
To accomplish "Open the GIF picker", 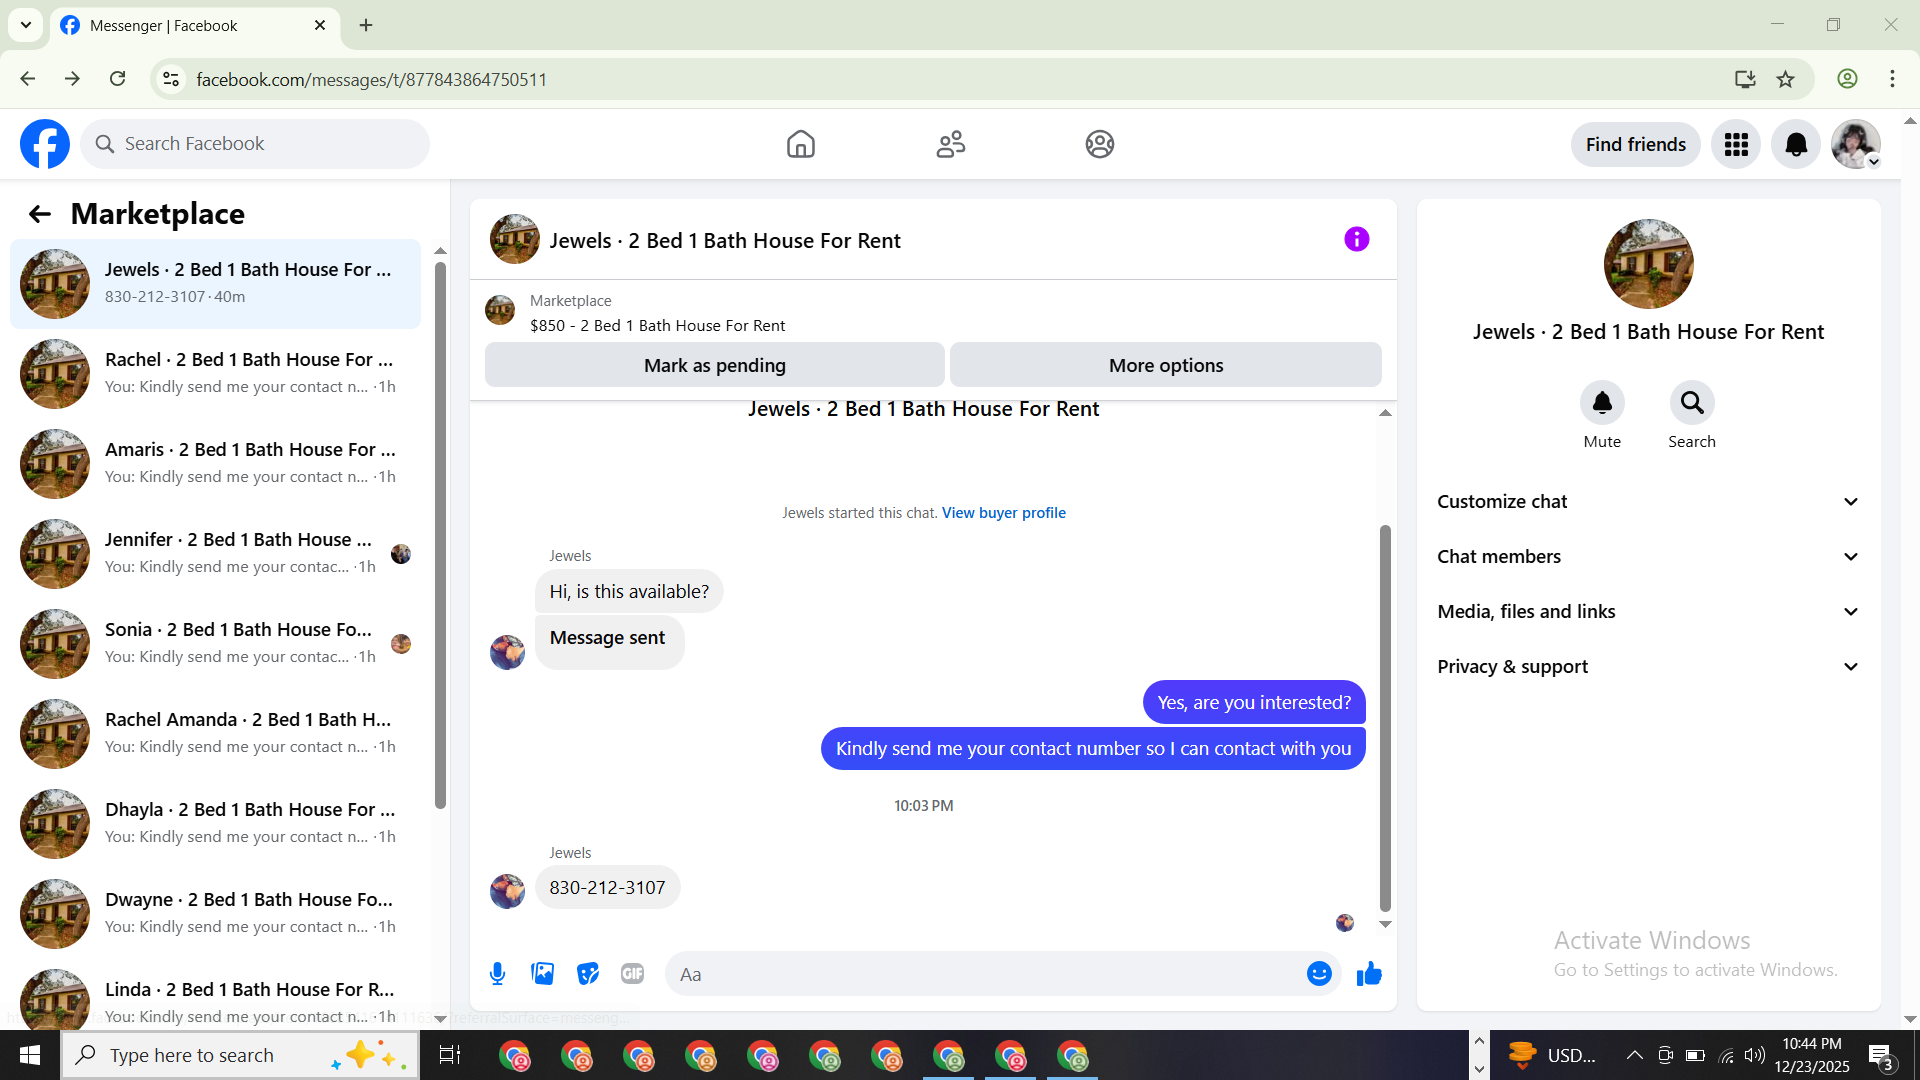I will [x=632, y=974].
